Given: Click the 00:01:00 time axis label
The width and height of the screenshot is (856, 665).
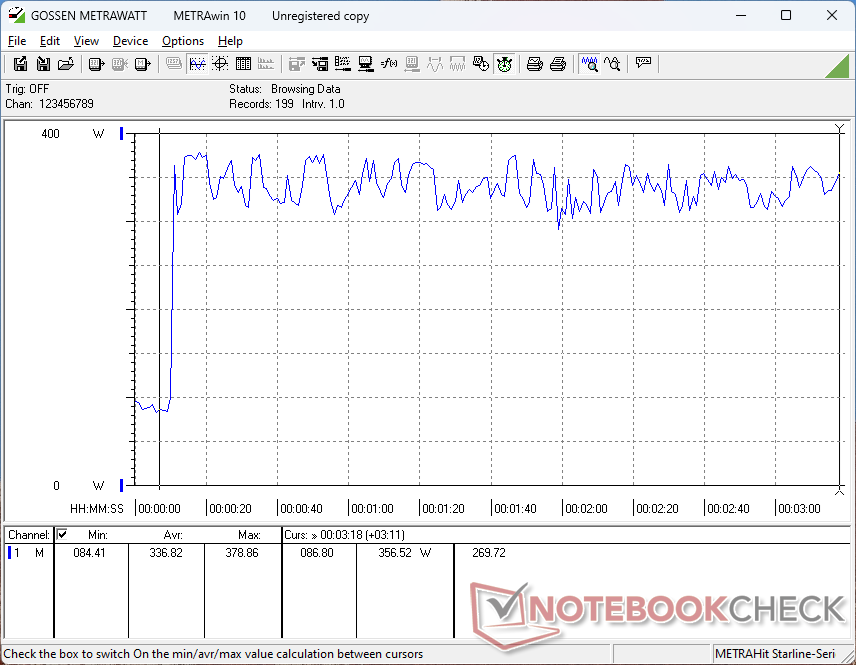Looking at the screenshot, I should pos(372,509).
